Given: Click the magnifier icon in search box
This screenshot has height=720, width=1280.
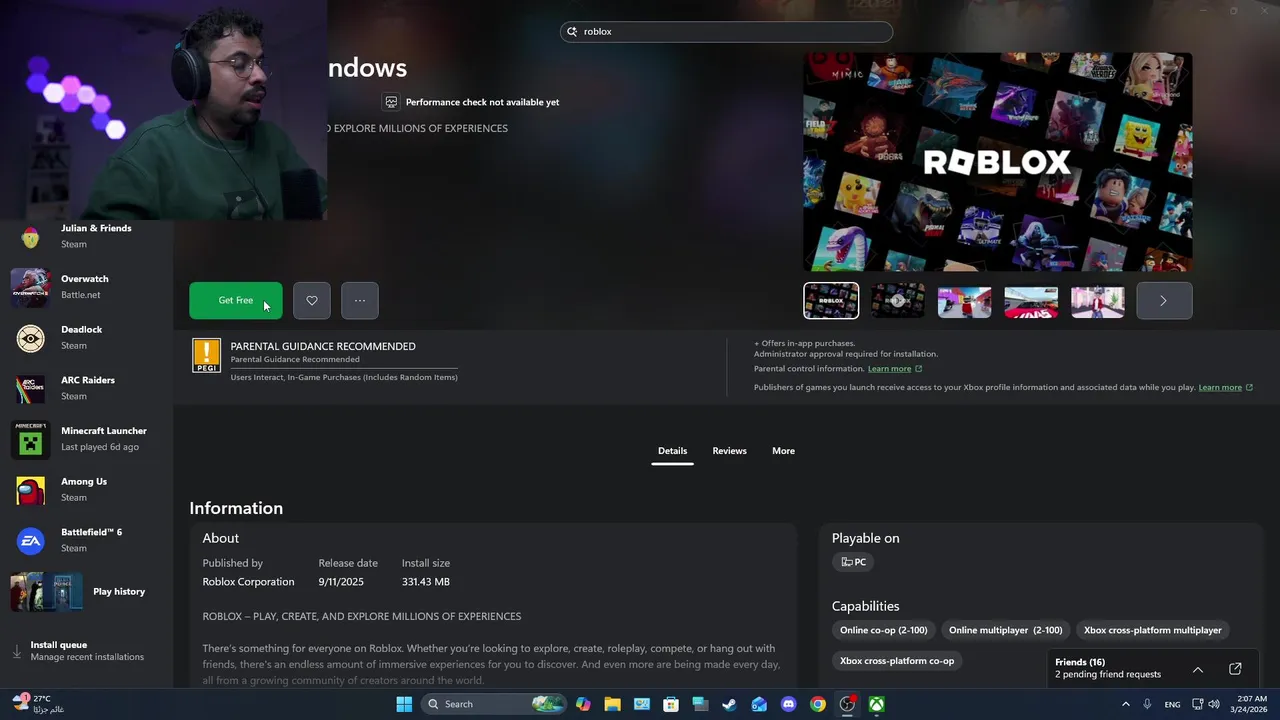Looking at the screenshot, I should pyautogui.click(x=573, y=32).
